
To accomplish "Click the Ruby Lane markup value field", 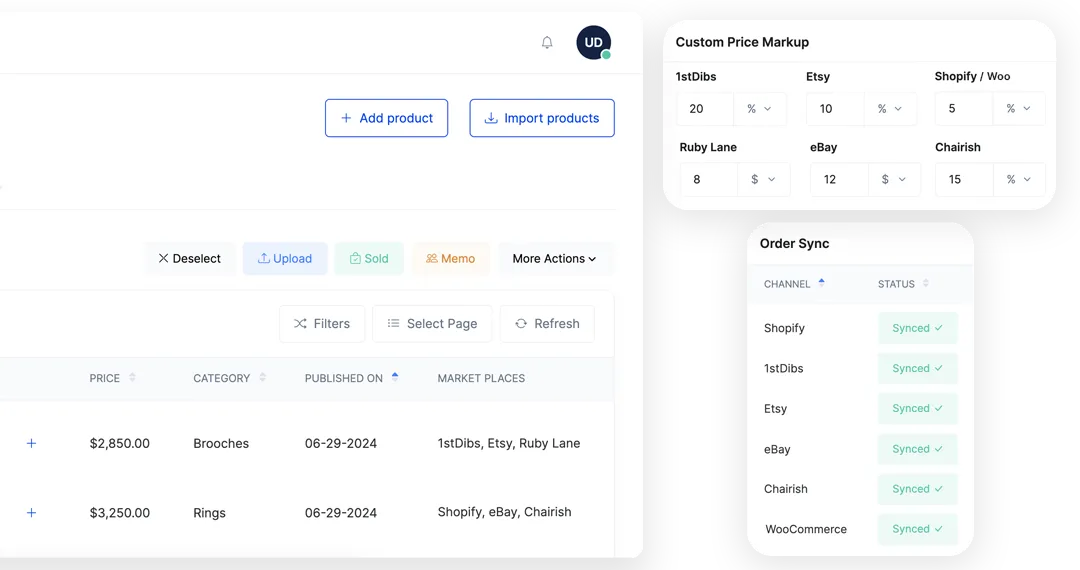I will click(709, 180).
